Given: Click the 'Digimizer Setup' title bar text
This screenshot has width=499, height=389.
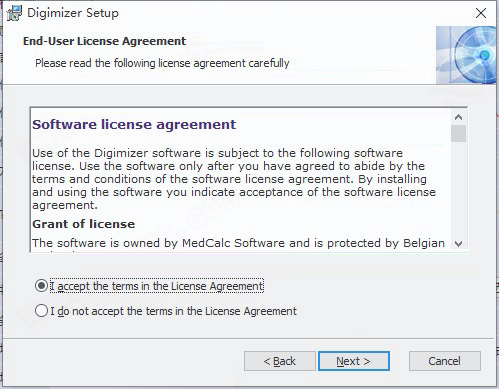Looking at the screenshot, I should pos(73,13).
